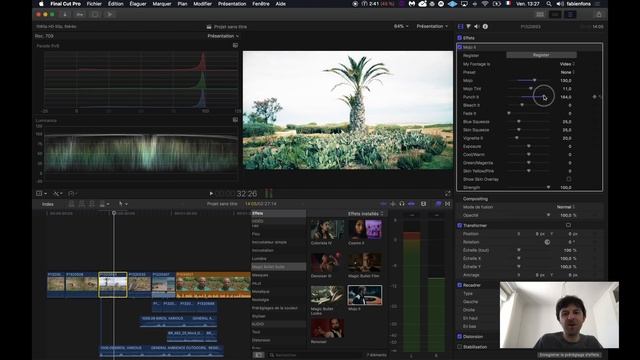
Task: Open the viewer Présentation dropdown
Action: (x=432, y=26)
